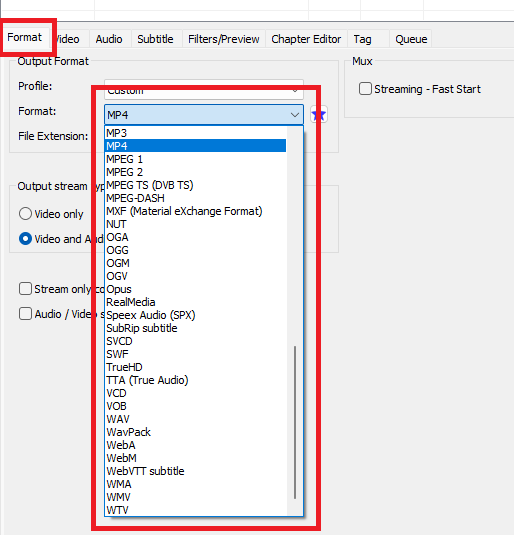514x535 pixels.
Task: Open the Audio tab
Action: (x=109, y=39)
